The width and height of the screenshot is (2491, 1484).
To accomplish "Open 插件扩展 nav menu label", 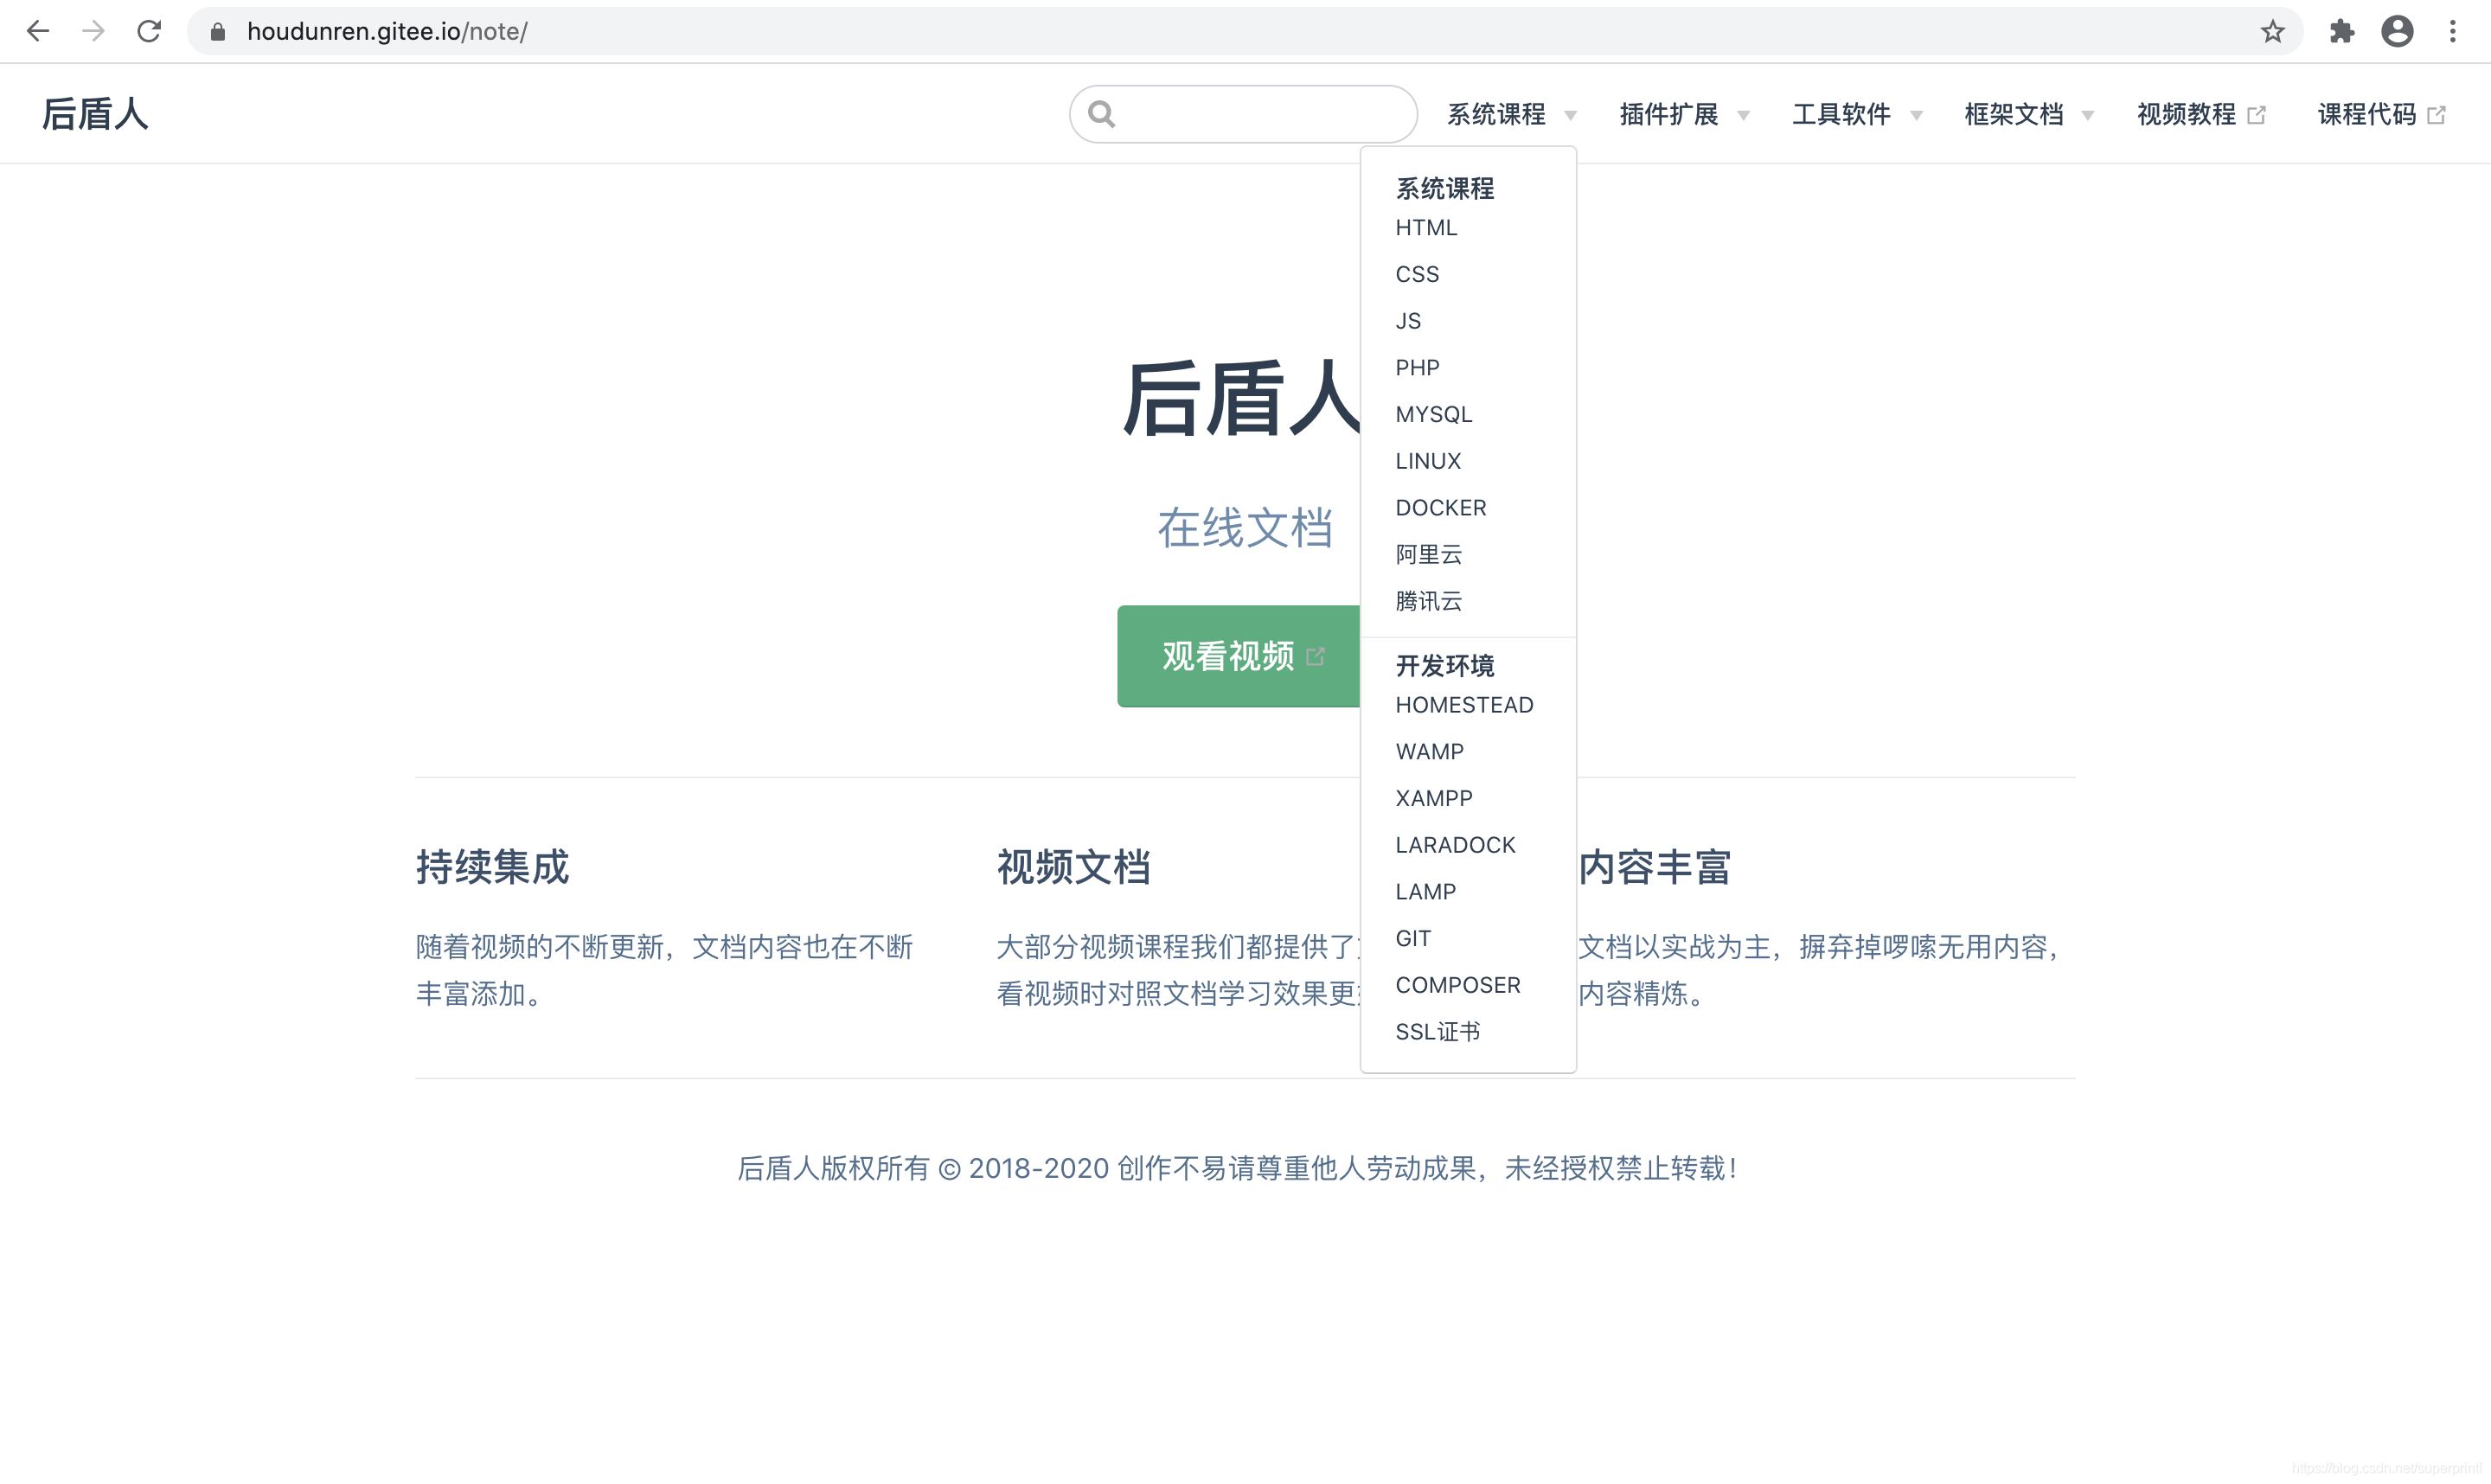I will click(1669, 115).
